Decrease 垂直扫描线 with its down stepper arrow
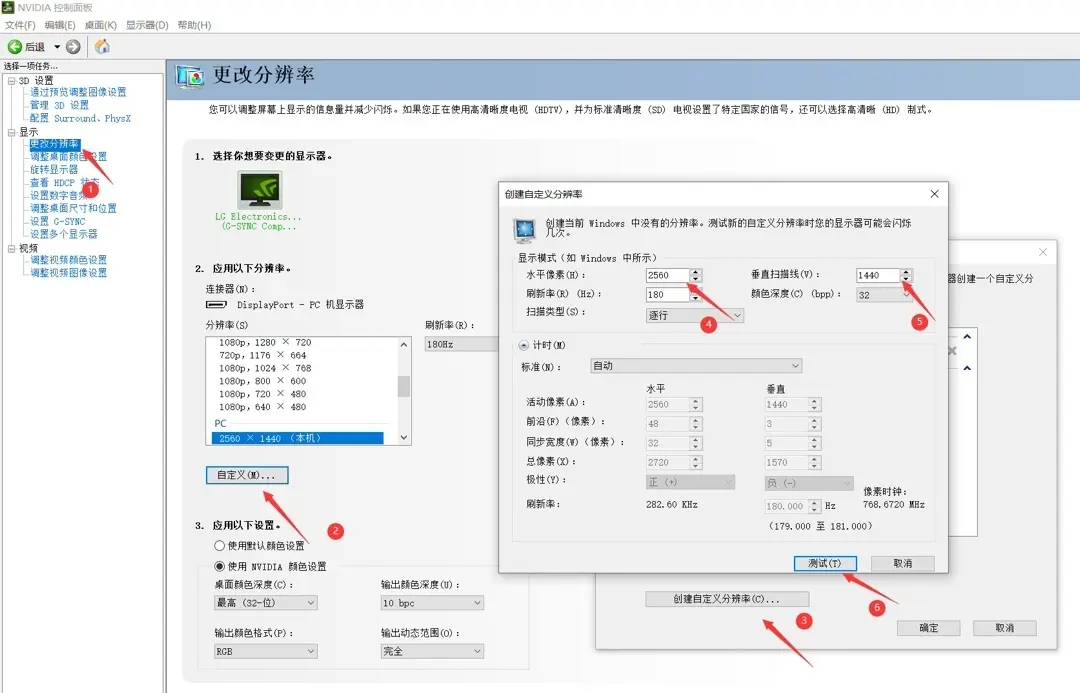Image resolution: width=1080 pixels, height=693 pixels. [x=906, y=279]
